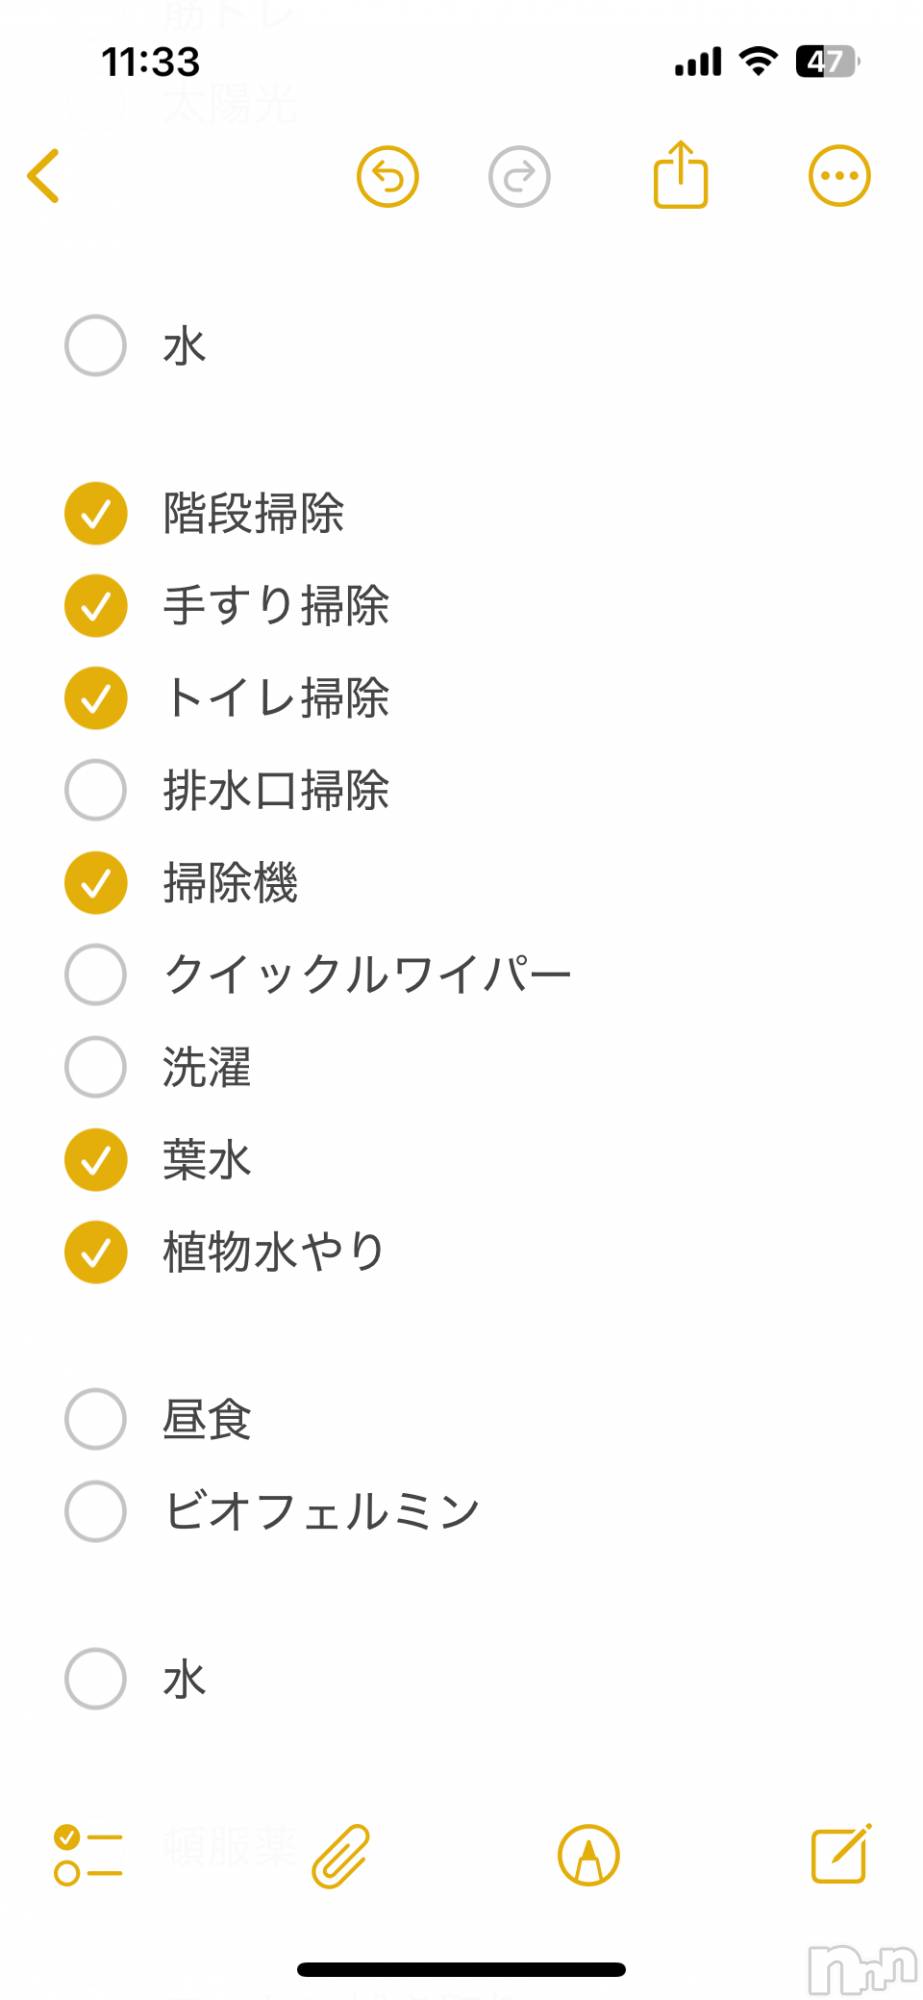Uncheck the 植物水やり item

tap(96, 1252)
